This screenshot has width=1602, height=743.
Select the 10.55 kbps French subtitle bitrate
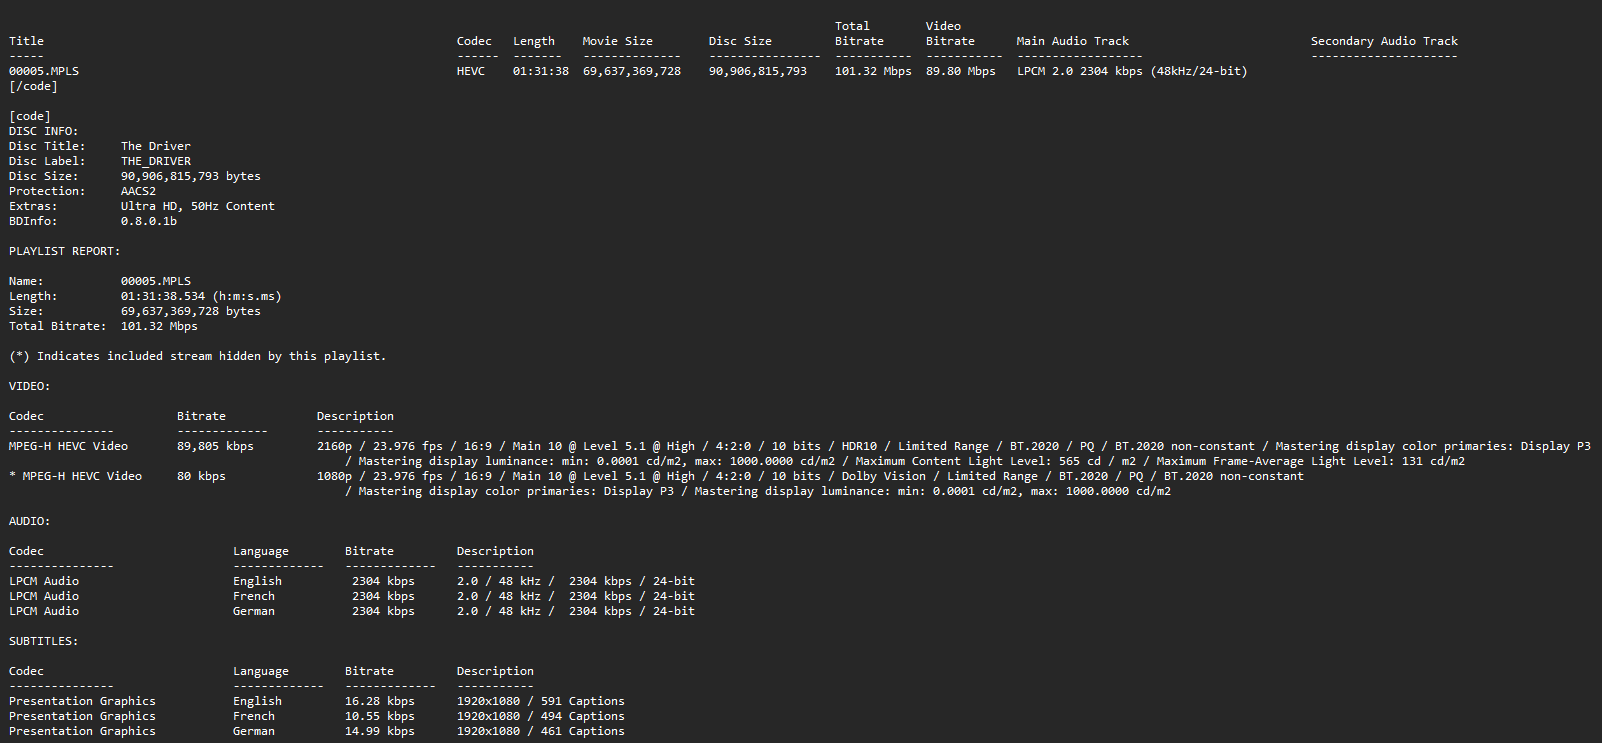point(379,716)
